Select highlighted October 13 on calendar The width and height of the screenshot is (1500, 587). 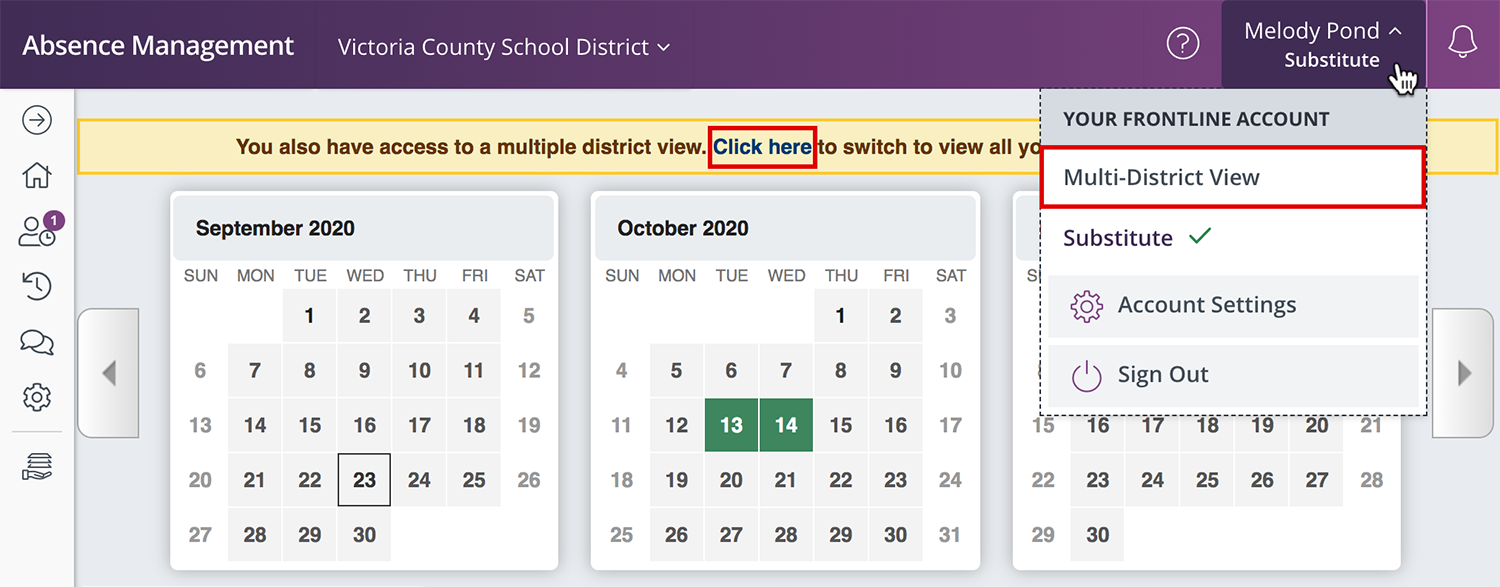(x=731, y=425)
